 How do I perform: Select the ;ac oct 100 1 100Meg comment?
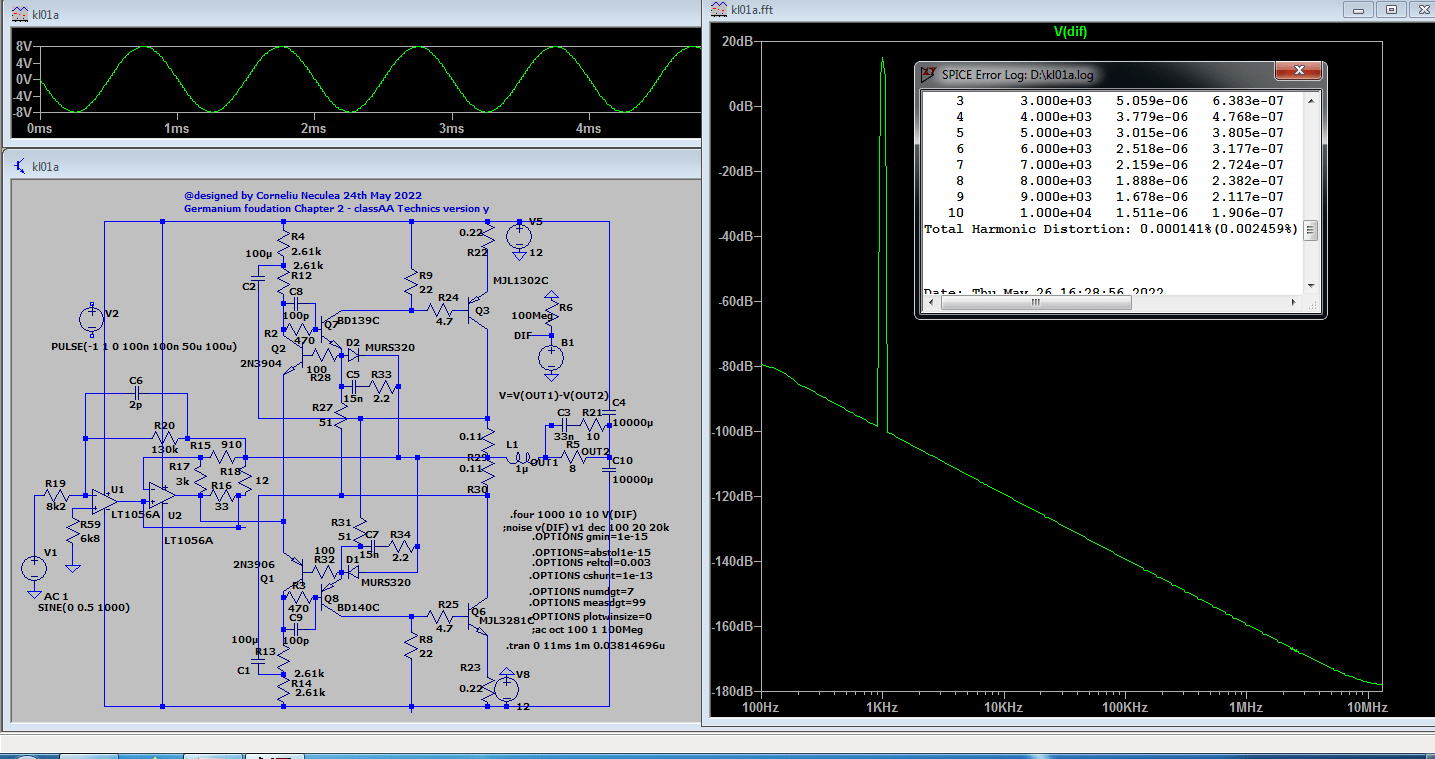point(586,629)
